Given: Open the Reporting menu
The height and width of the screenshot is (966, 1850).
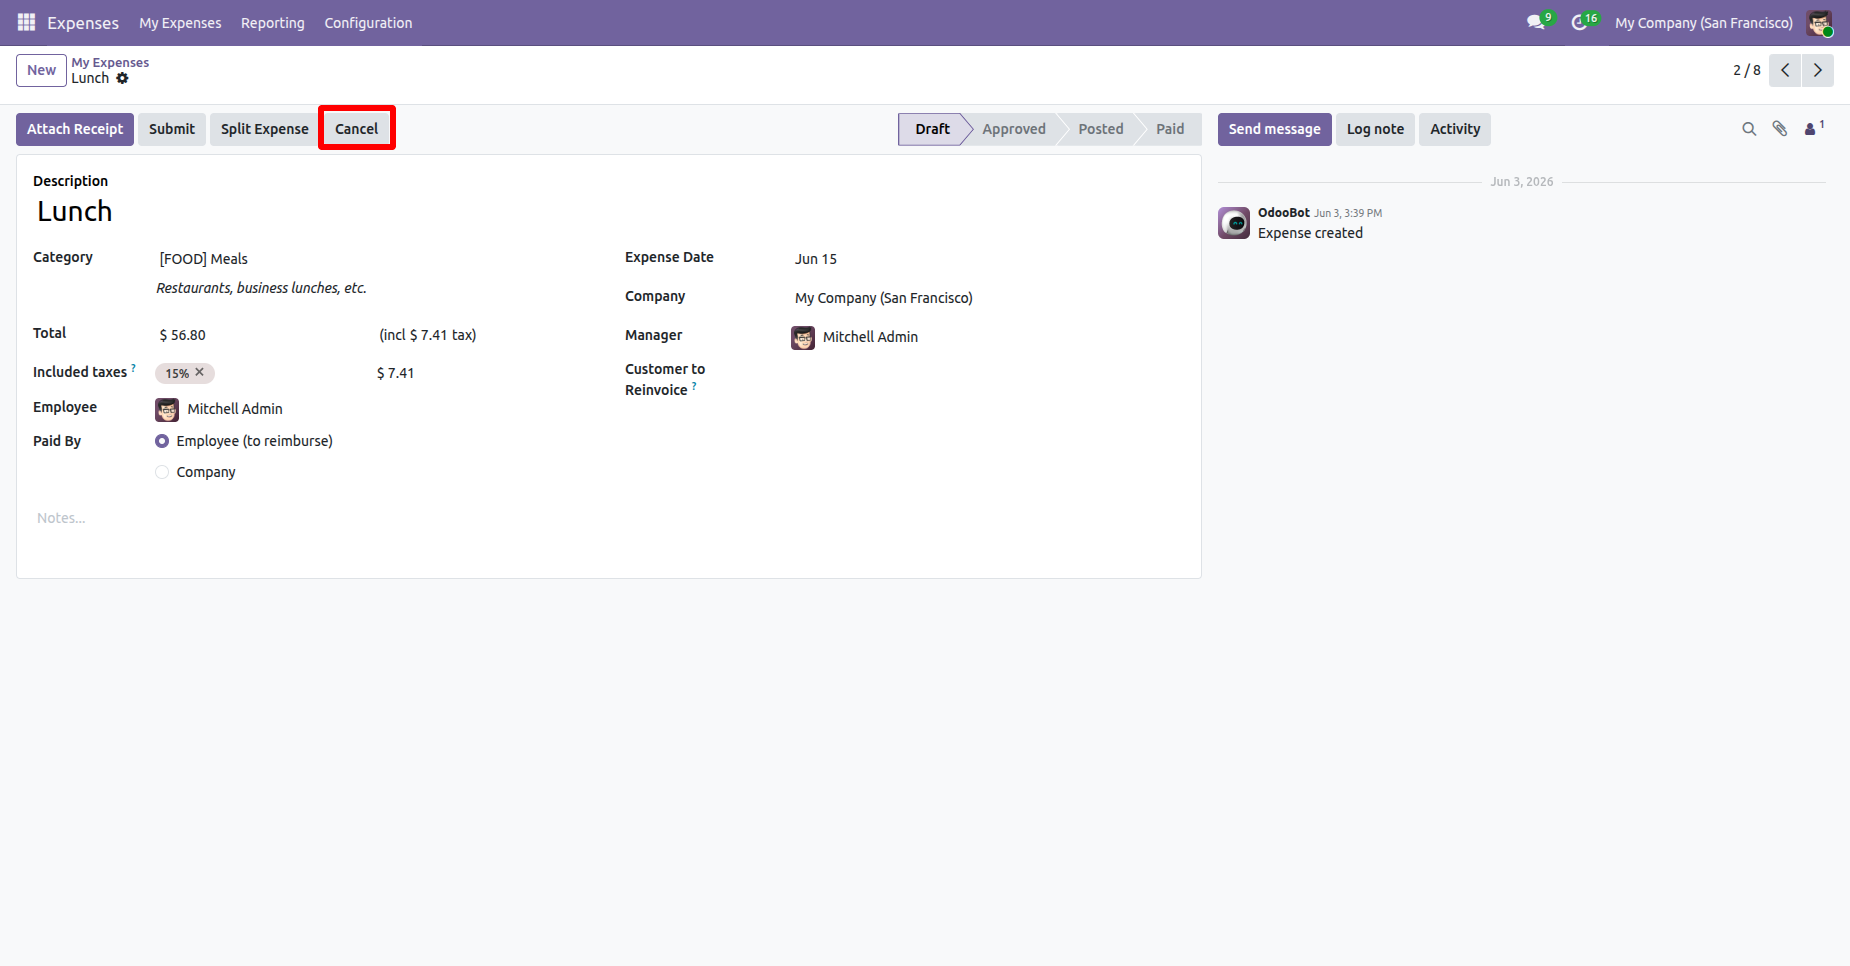Looking at the screenshot, I should 272,22.
